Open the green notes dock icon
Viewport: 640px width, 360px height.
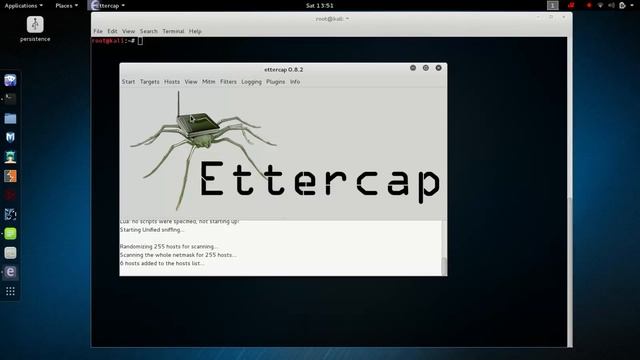[10, 233]
